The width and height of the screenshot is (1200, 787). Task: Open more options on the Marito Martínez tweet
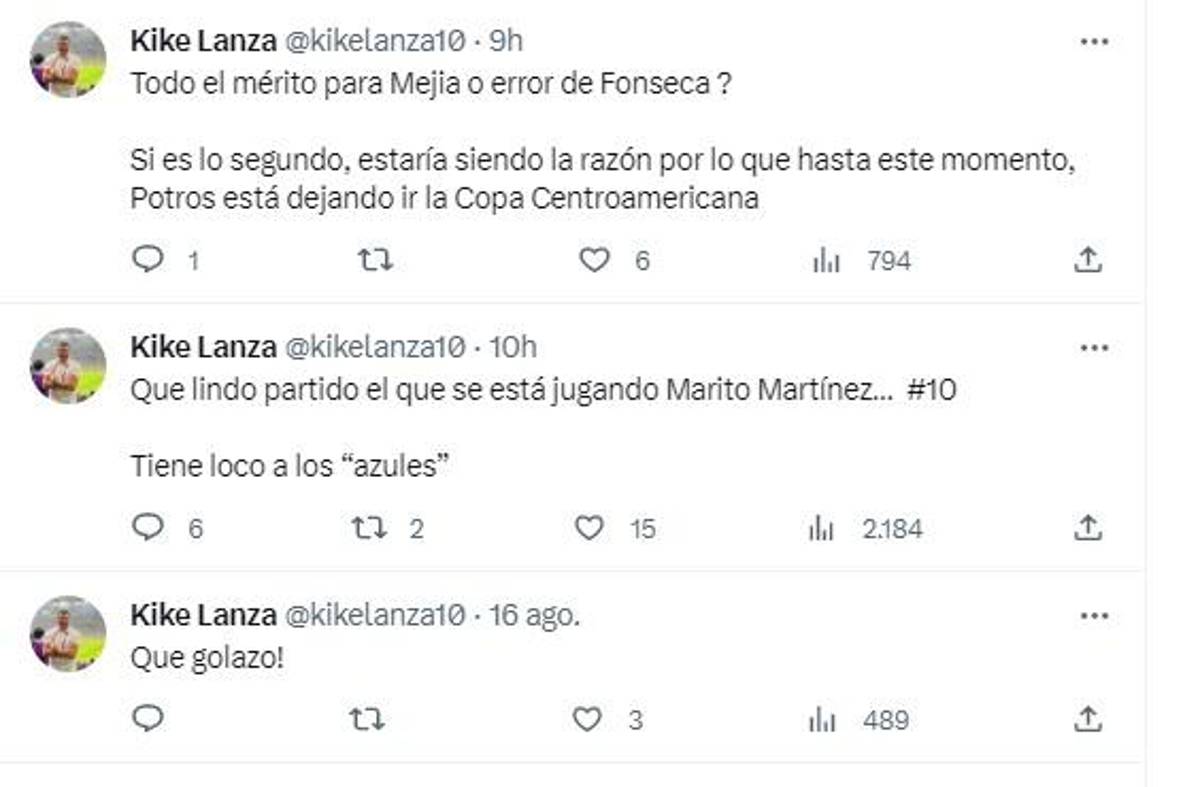click(x=1096, y=347)
